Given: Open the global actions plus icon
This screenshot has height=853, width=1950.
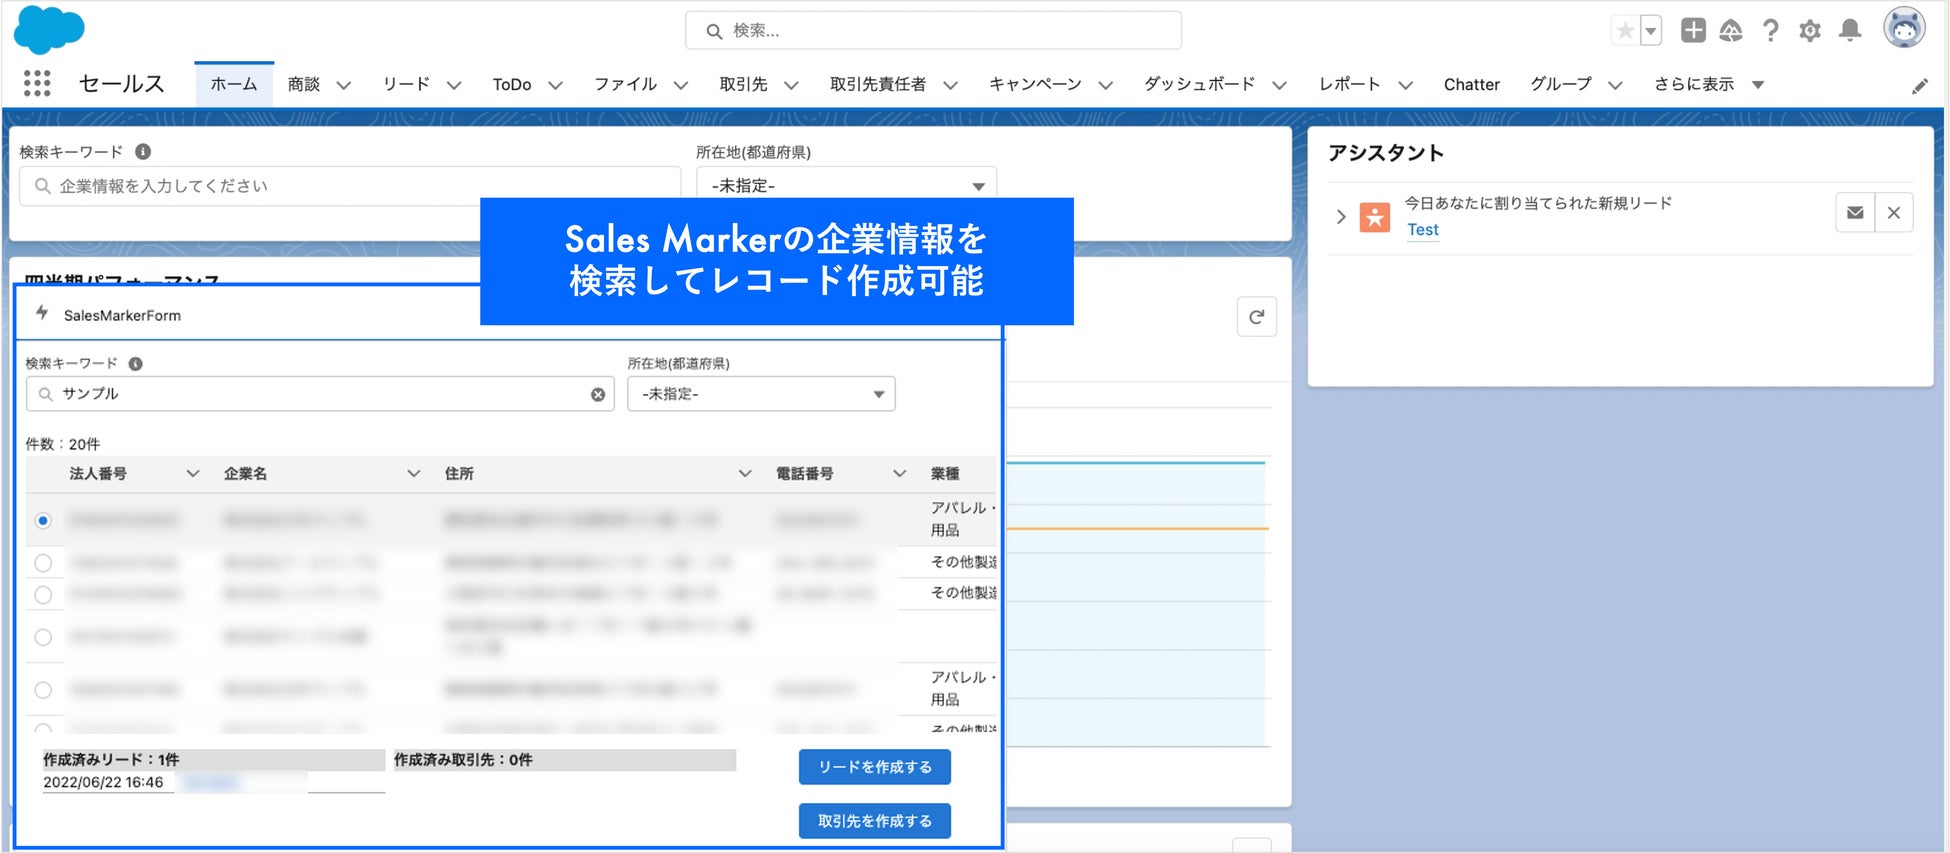Looking at the screenshot, I should pyautogui.click(x=1693, y=31).
